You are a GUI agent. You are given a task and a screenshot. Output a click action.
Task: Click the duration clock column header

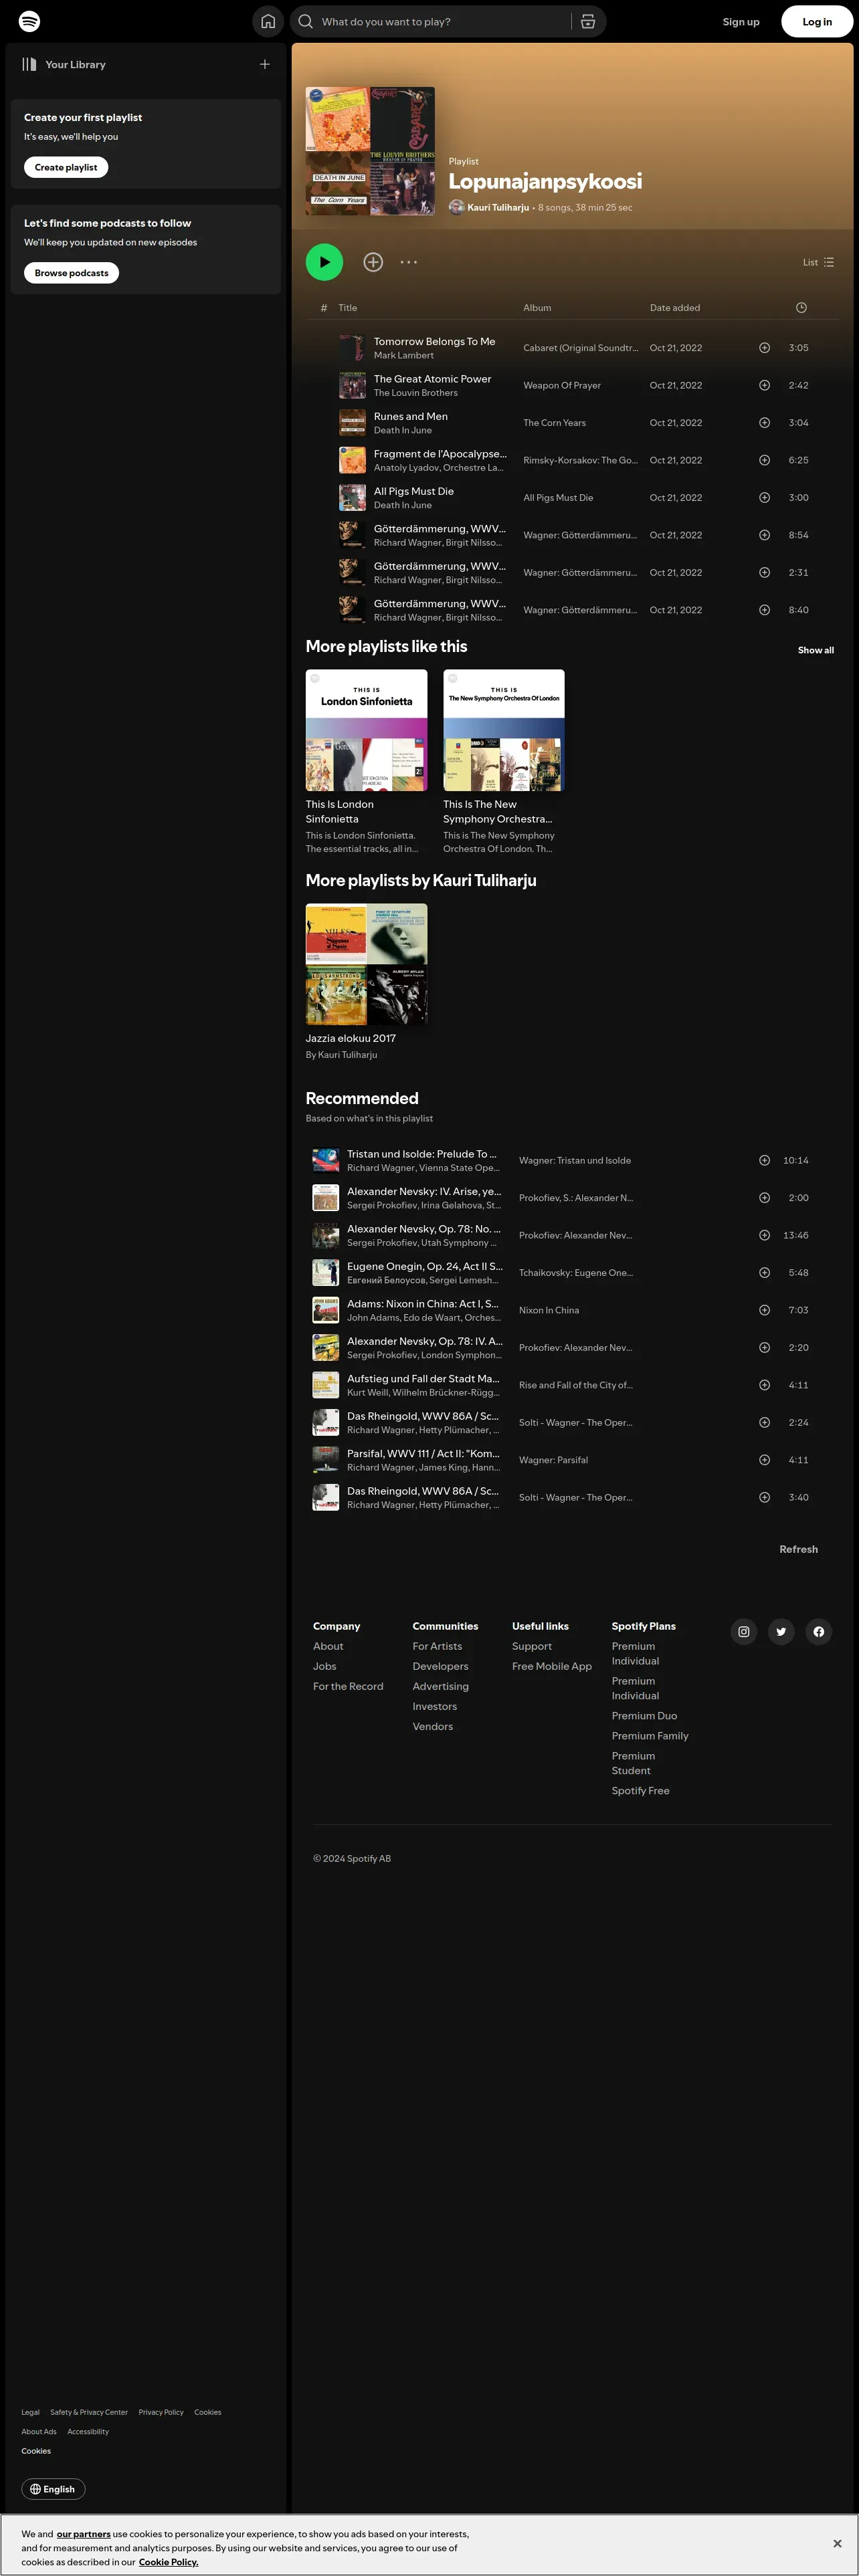[801, 308]
